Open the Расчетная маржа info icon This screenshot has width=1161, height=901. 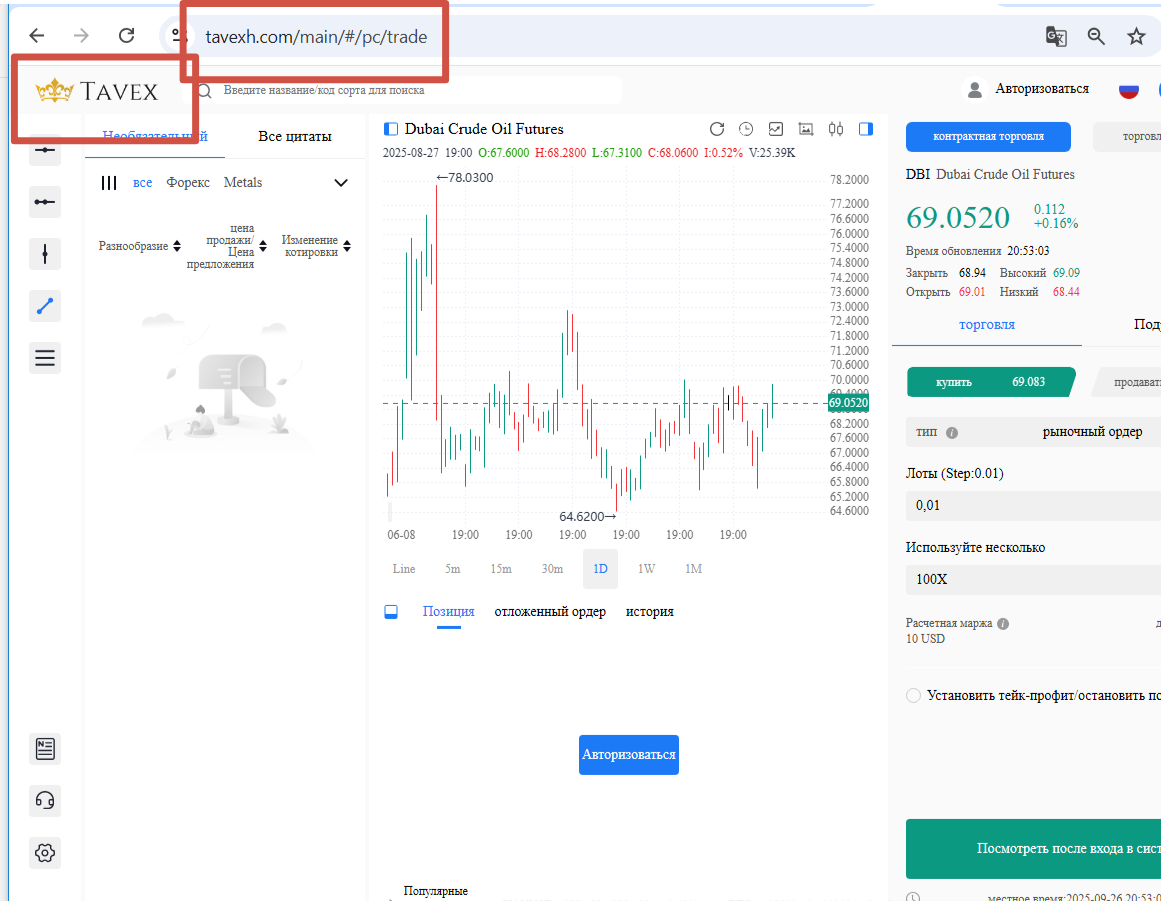click(1003, 623)
